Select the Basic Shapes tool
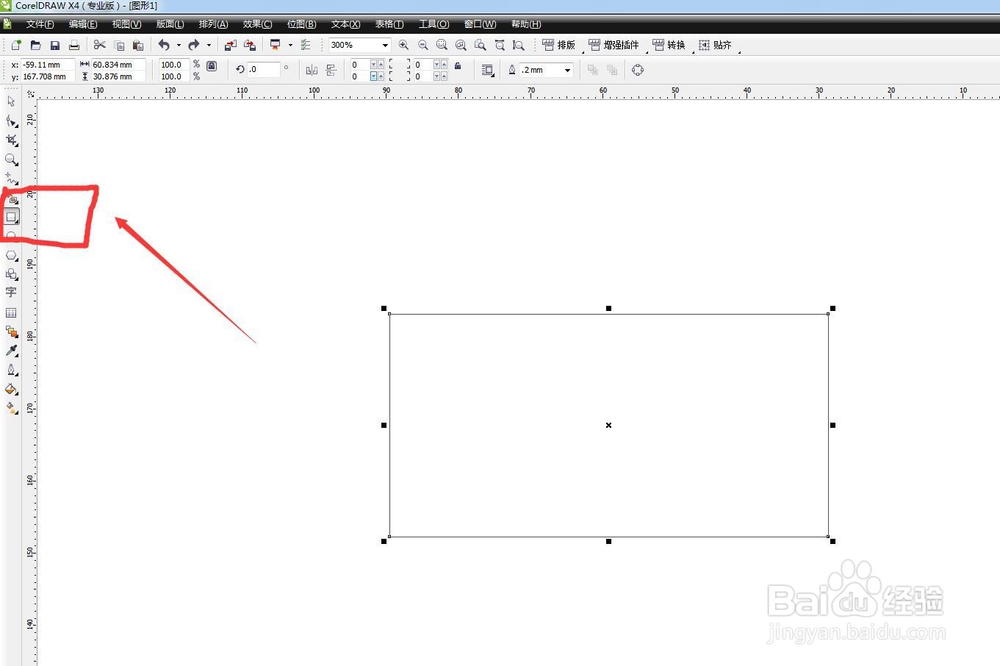Screen dimensions: 1000x666 [11, 274]
